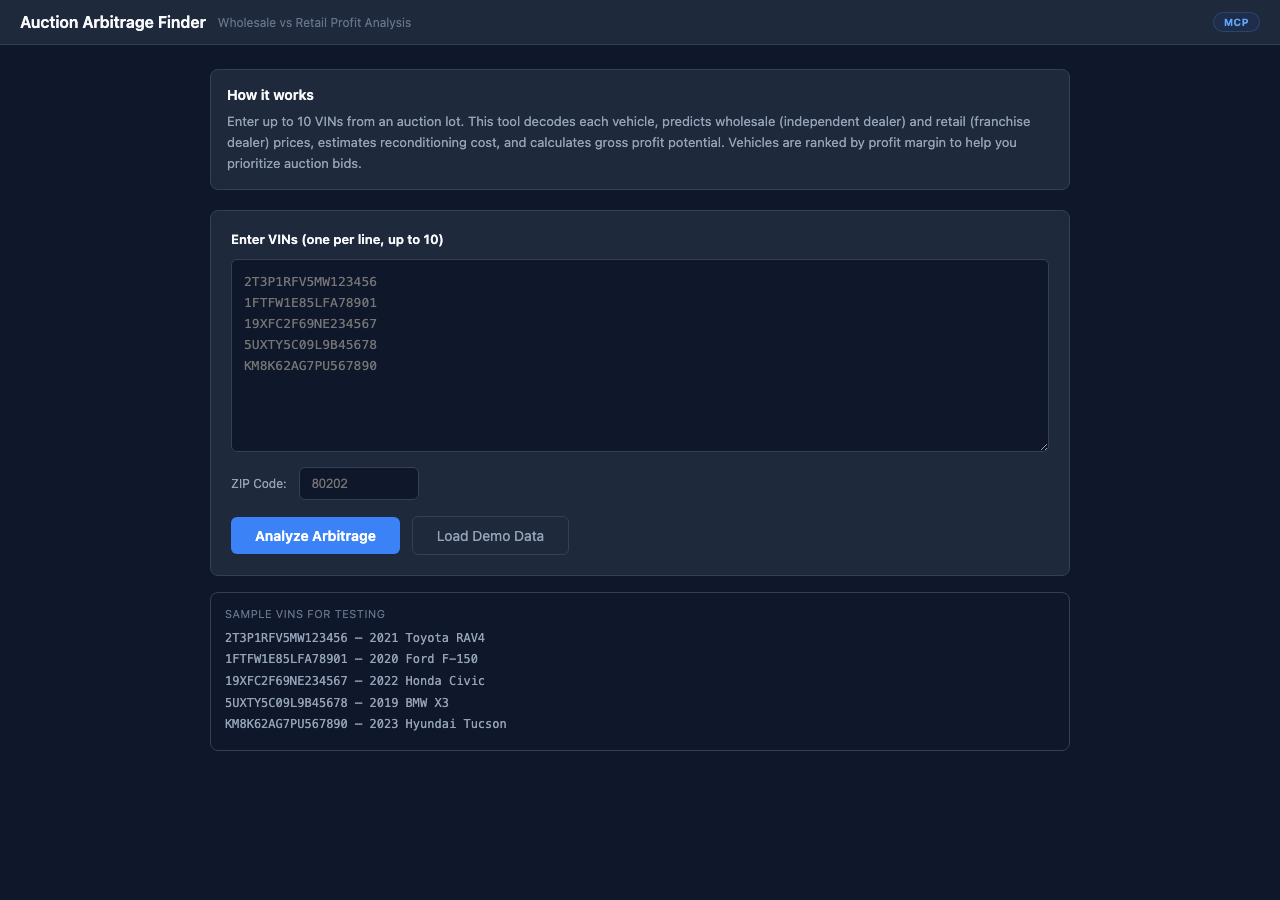1280x900 pixels.
Task: Click the ZIP Code label
Action: tap(258, 483)
